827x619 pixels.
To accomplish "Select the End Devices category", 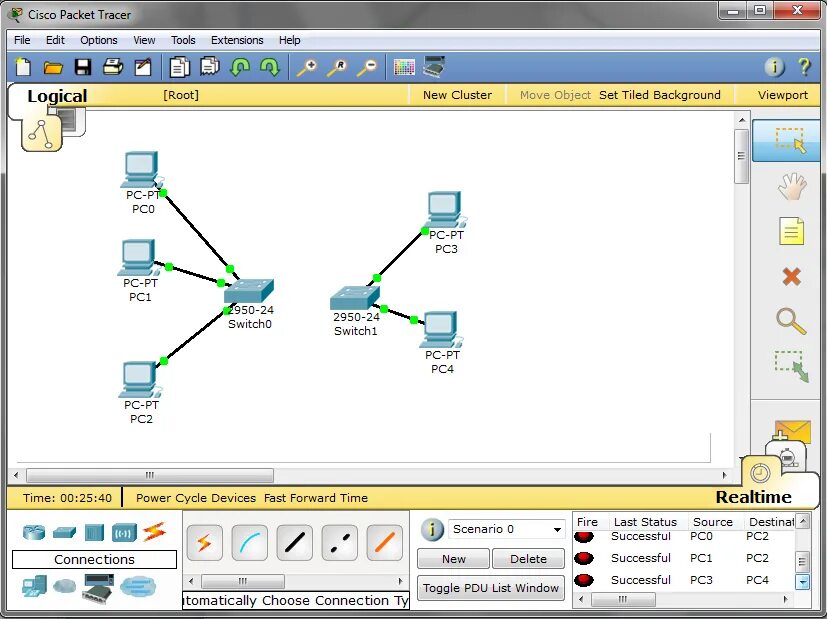I will [x=35, y=586].
